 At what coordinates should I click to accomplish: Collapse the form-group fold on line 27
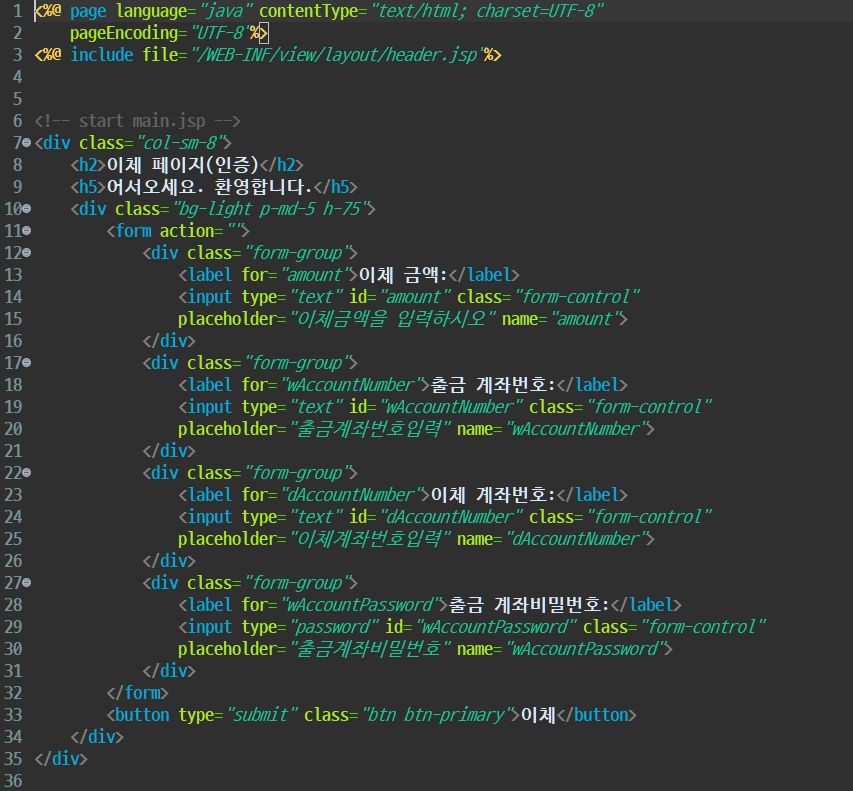27,583
